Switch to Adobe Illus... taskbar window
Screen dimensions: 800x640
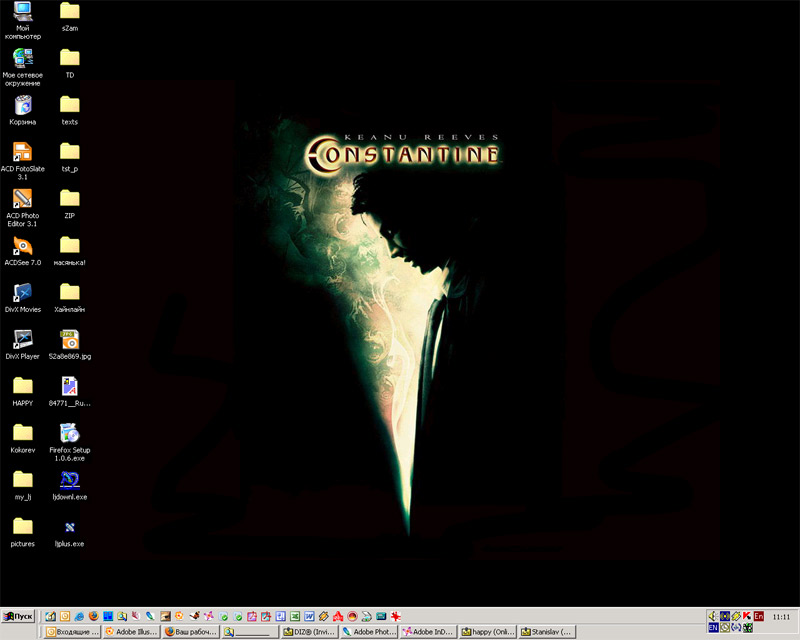click(x=131, y=632)
